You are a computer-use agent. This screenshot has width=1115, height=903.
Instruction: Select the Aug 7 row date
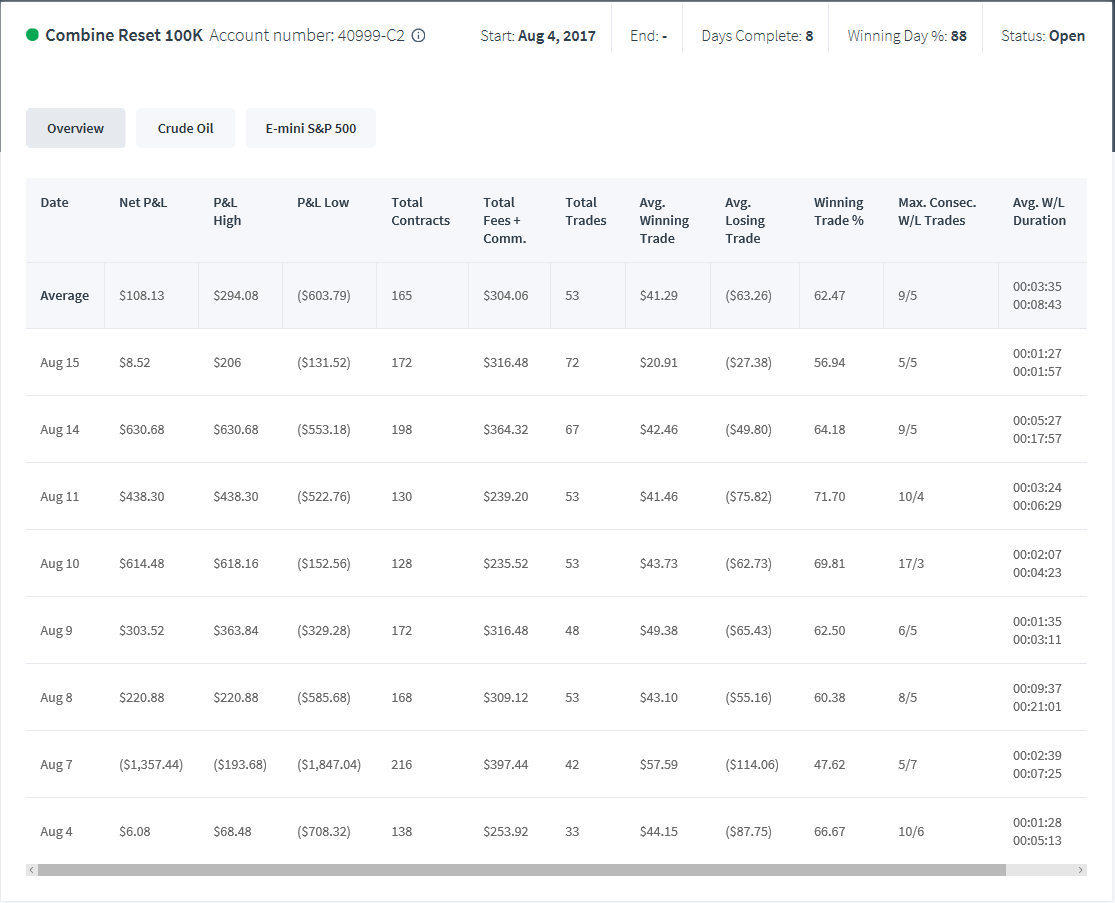56,765
